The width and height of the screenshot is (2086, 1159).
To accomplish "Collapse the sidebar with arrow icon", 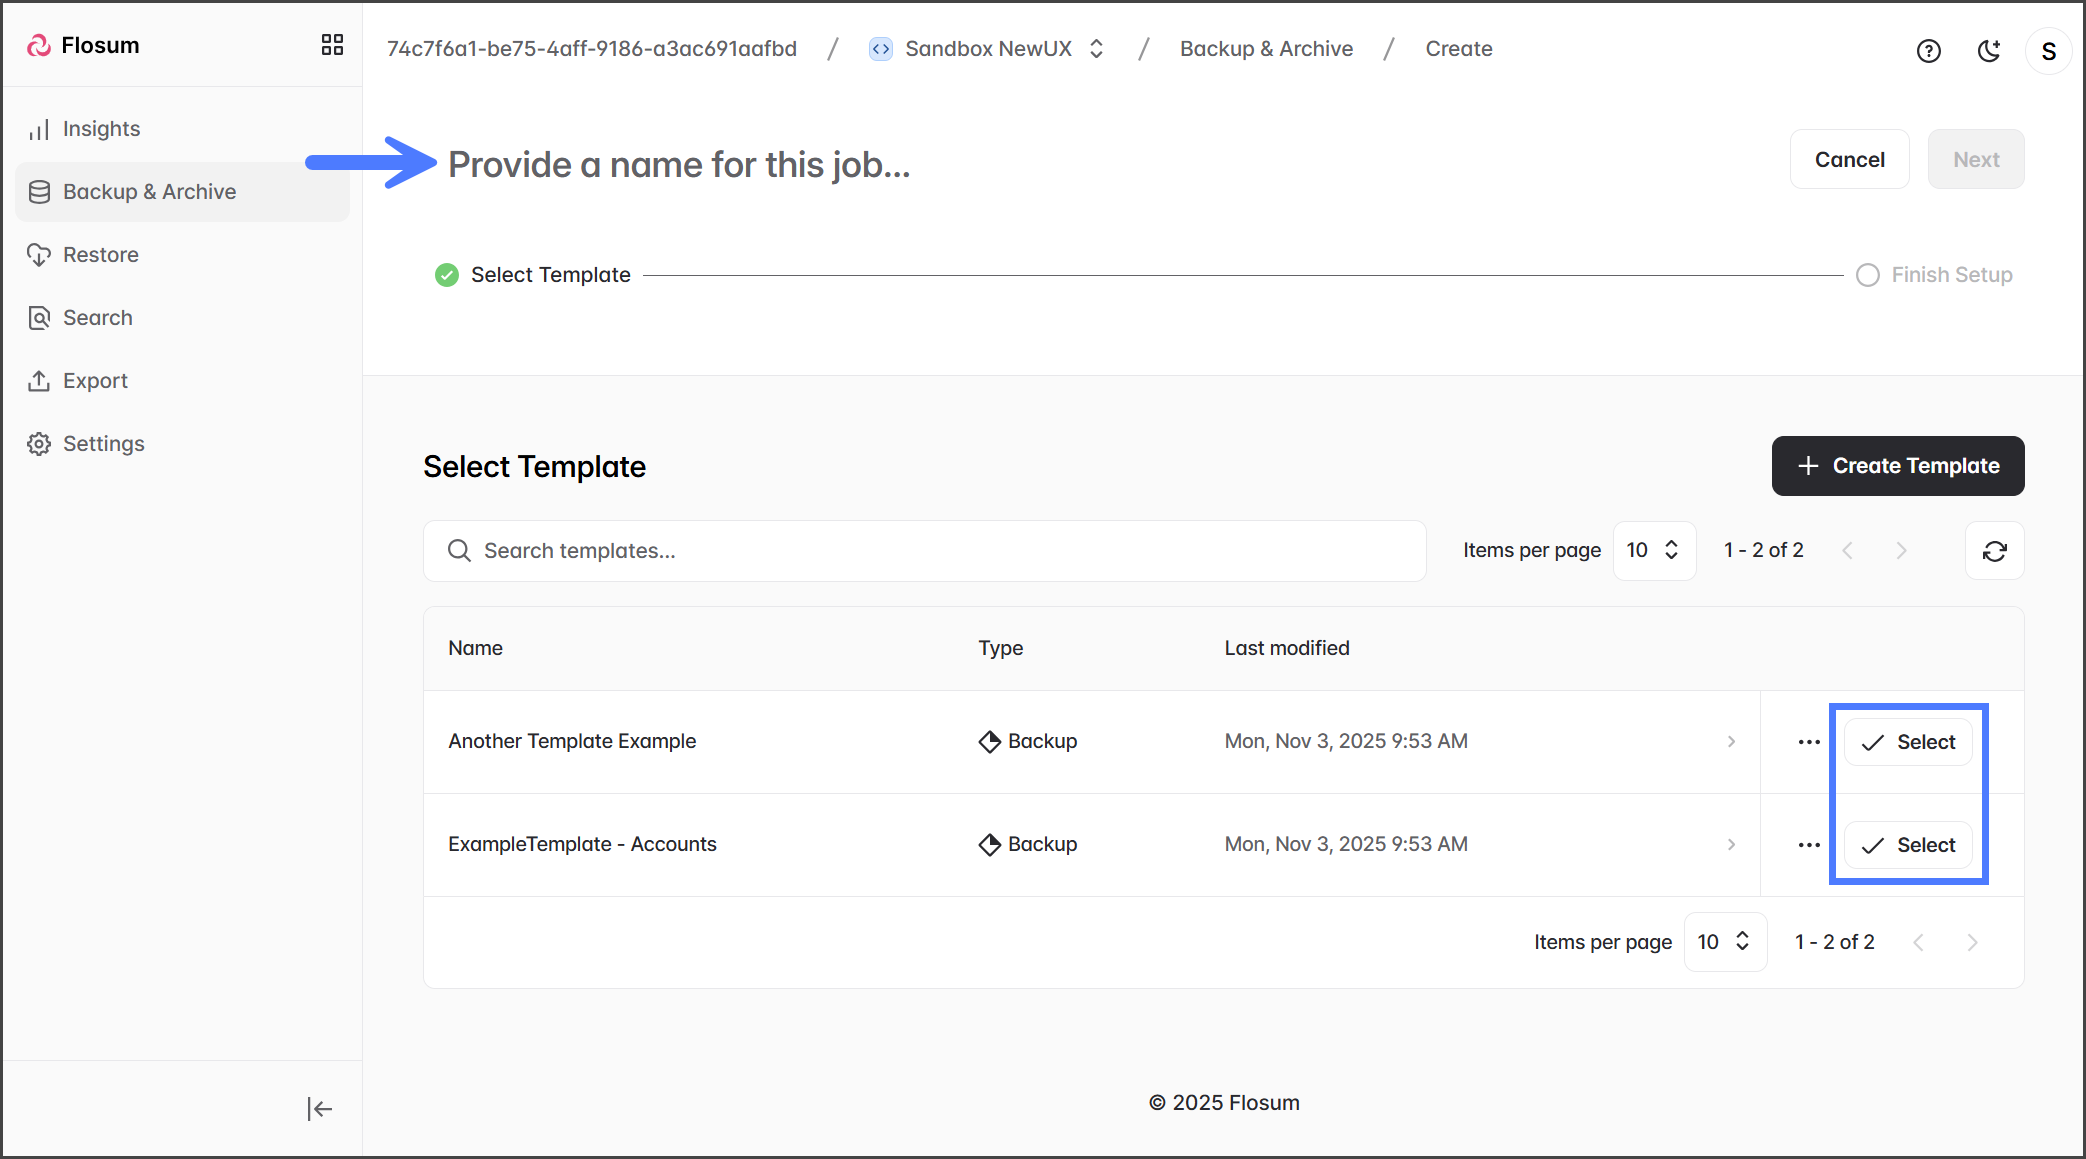I will coord(319,1108).
